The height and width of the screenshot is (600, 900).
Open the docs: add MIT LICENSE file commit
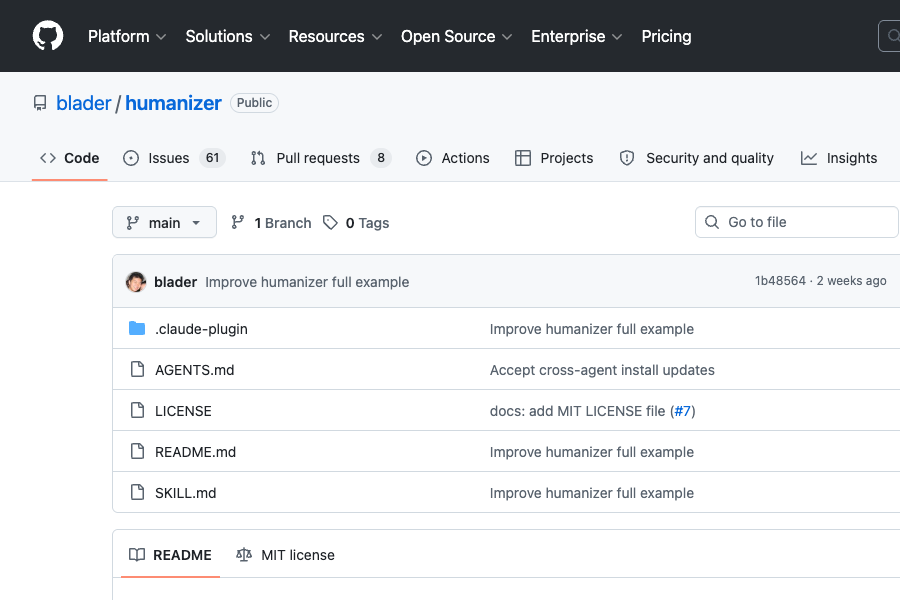click(577, 411)
